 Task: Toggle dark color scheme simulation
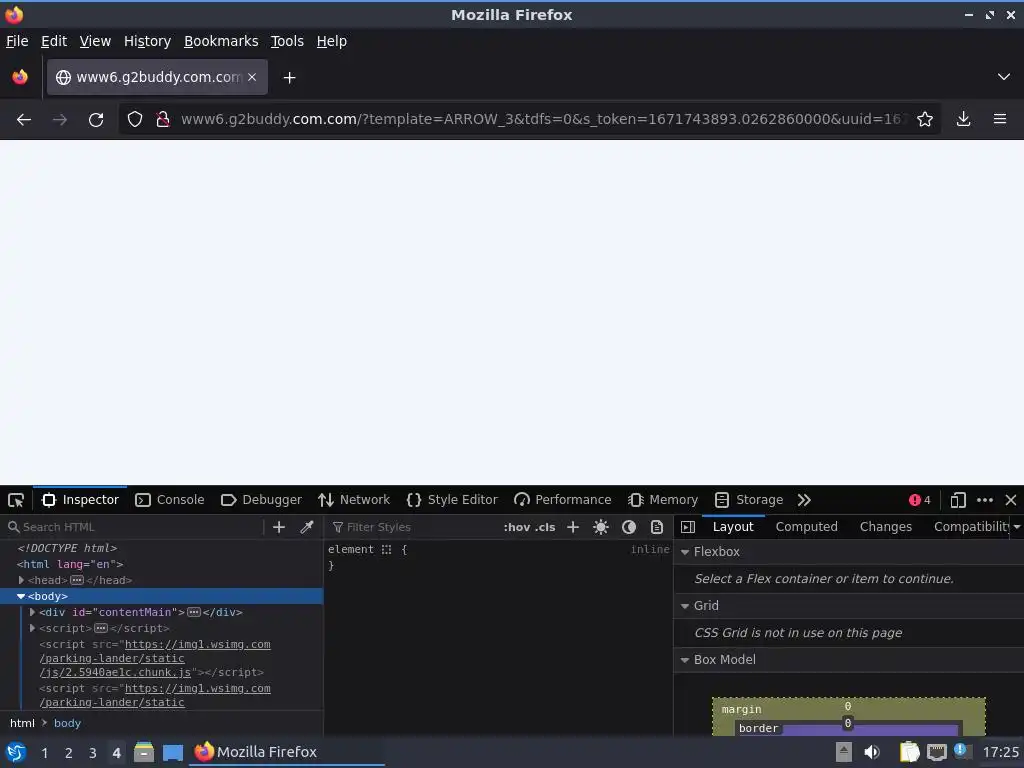(x=629, y=527)
